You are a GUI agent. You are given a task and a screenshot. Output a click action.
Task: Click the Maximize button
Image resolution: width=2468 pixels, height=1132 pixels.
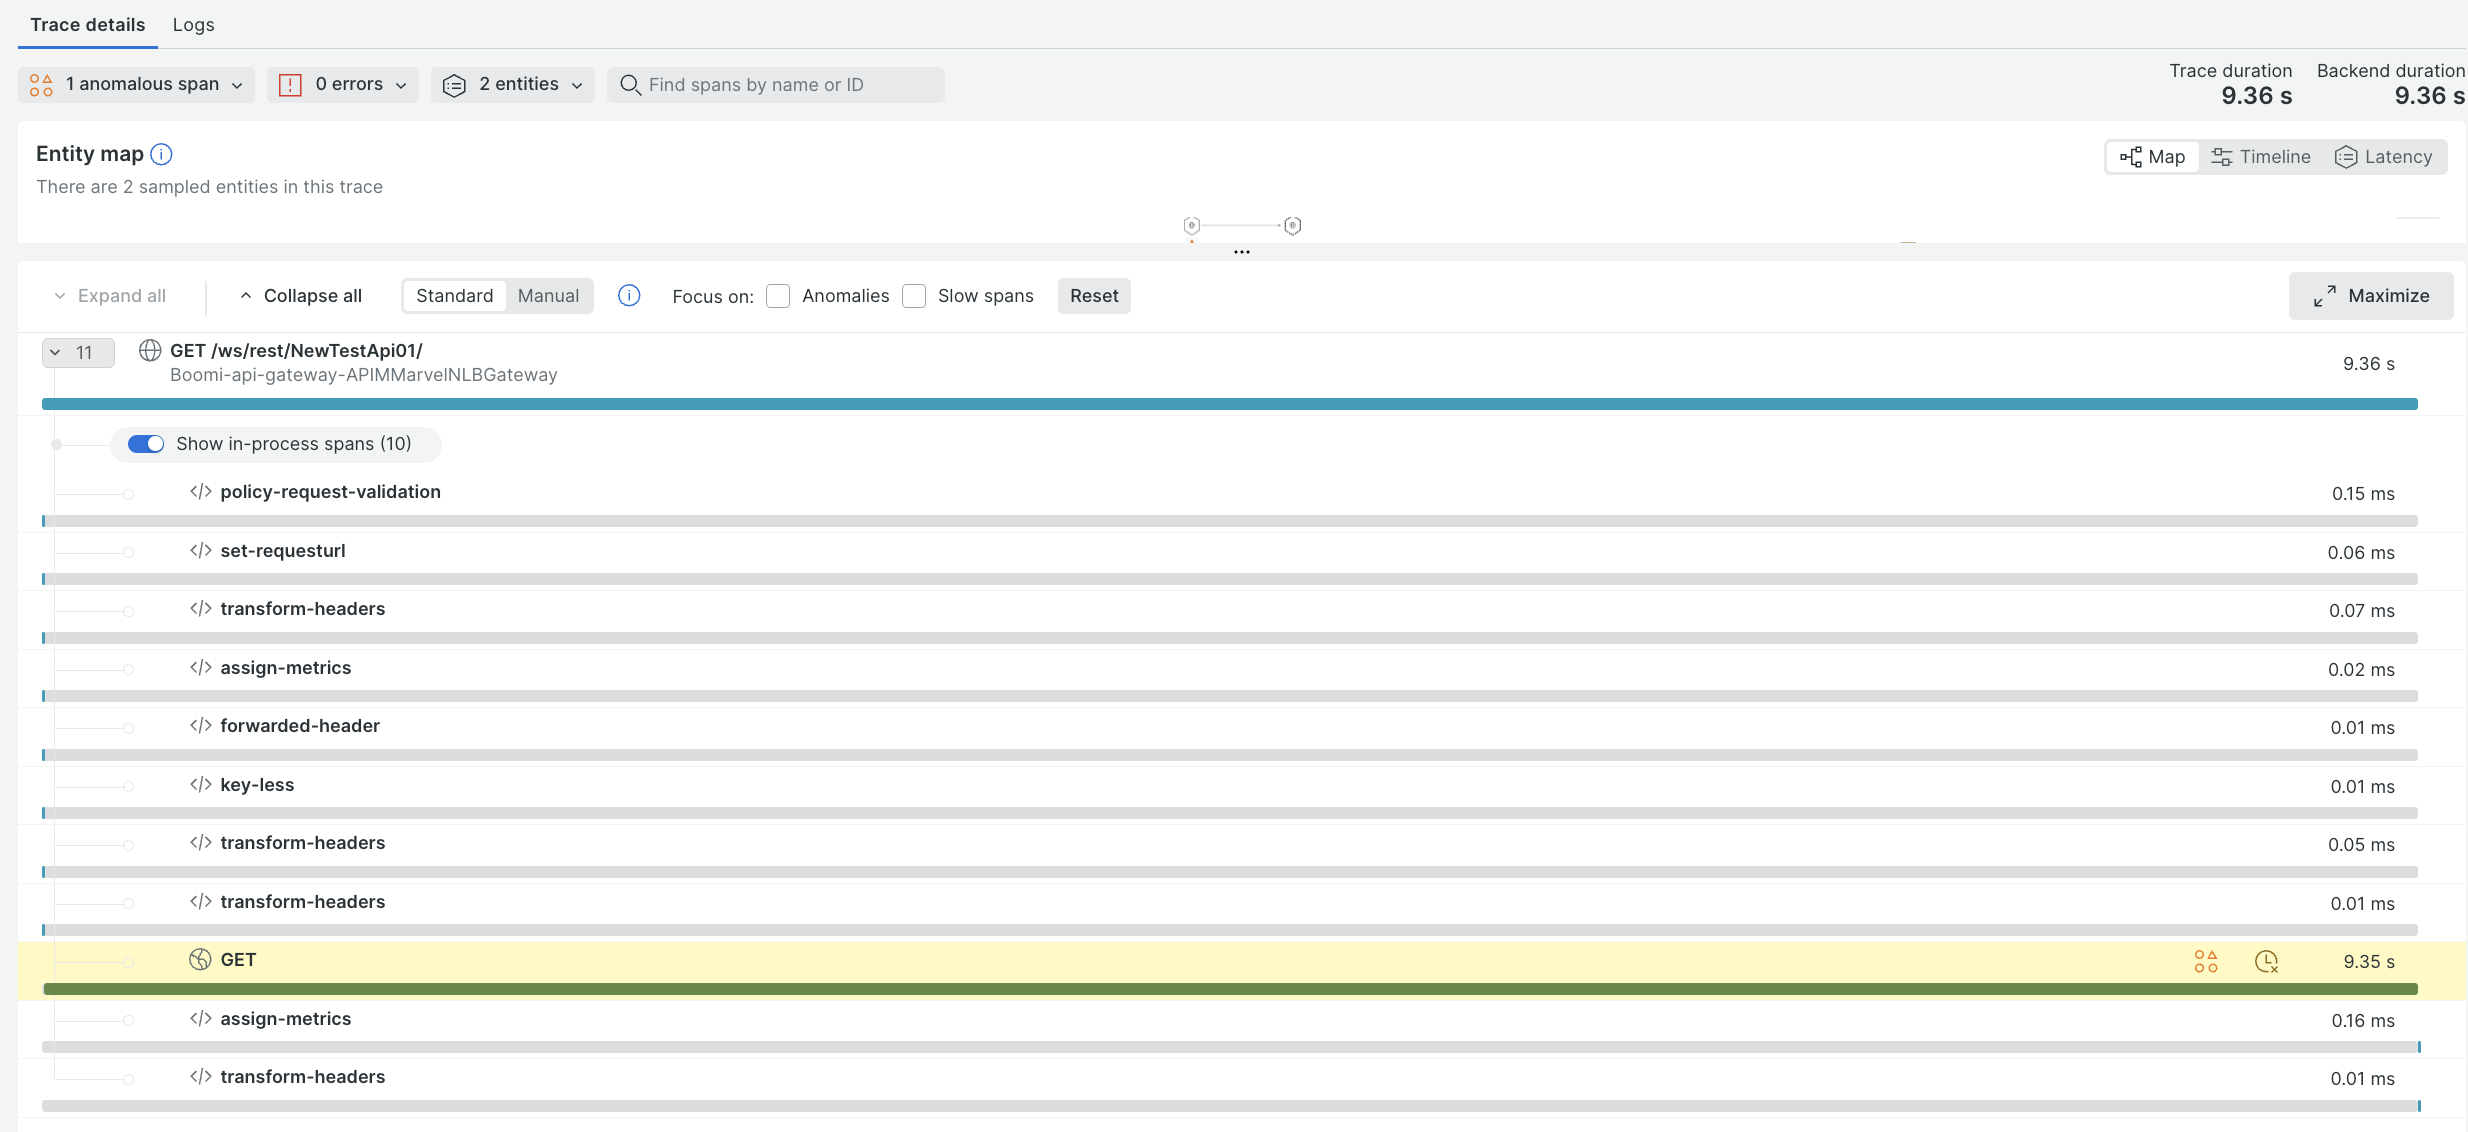click(x=2371, y=296)
